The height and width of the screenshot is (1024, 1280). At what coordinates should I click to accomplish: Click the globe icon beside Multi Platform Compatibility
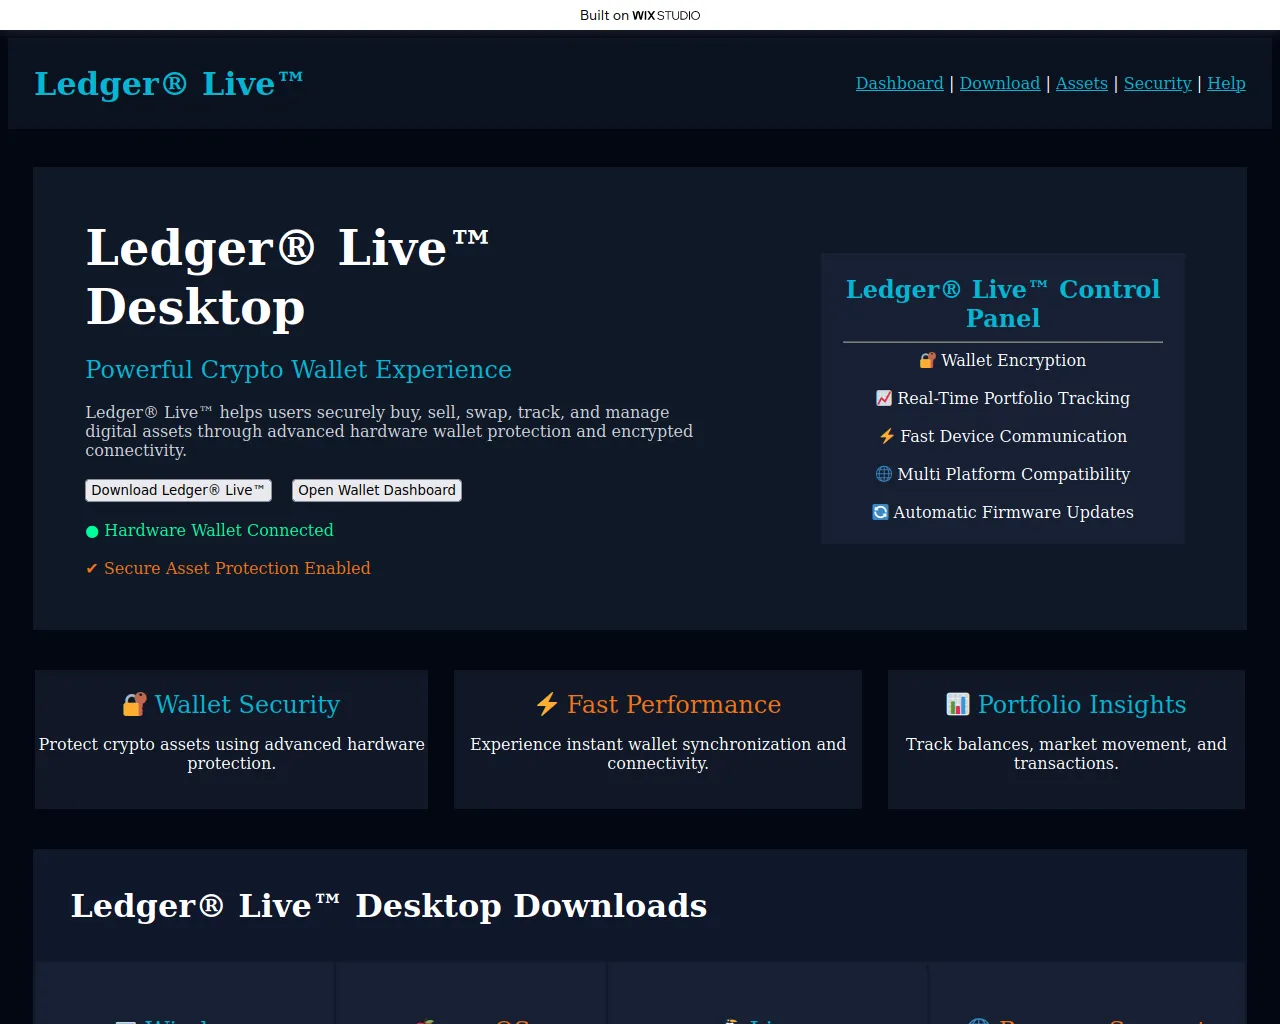pos(884,474)
